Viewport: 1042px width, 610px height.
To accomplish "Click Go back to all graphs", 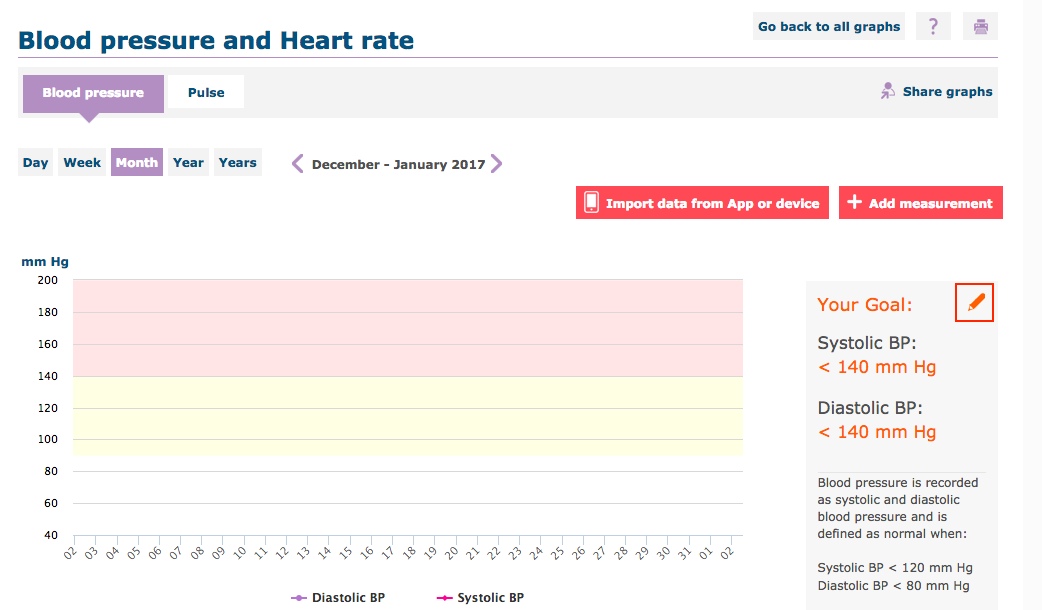I will click(829, 27).
